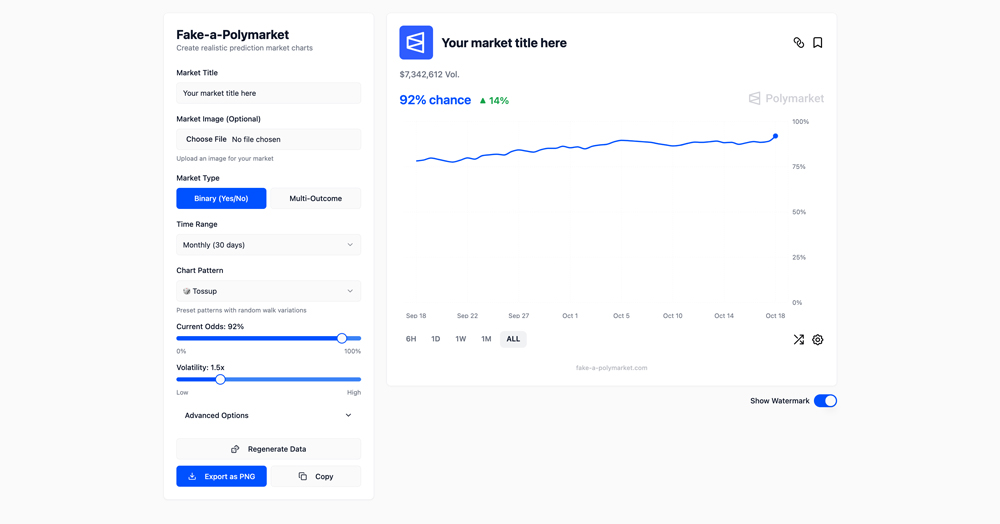Switch chart to 1W range tab
Viewport: 1000px width, 524px height.
(x=460, y=339)
